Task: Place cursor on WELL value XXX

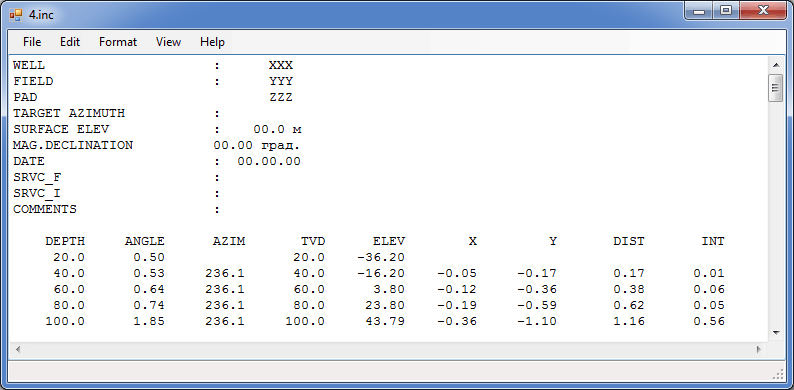Action: [281, 66]
